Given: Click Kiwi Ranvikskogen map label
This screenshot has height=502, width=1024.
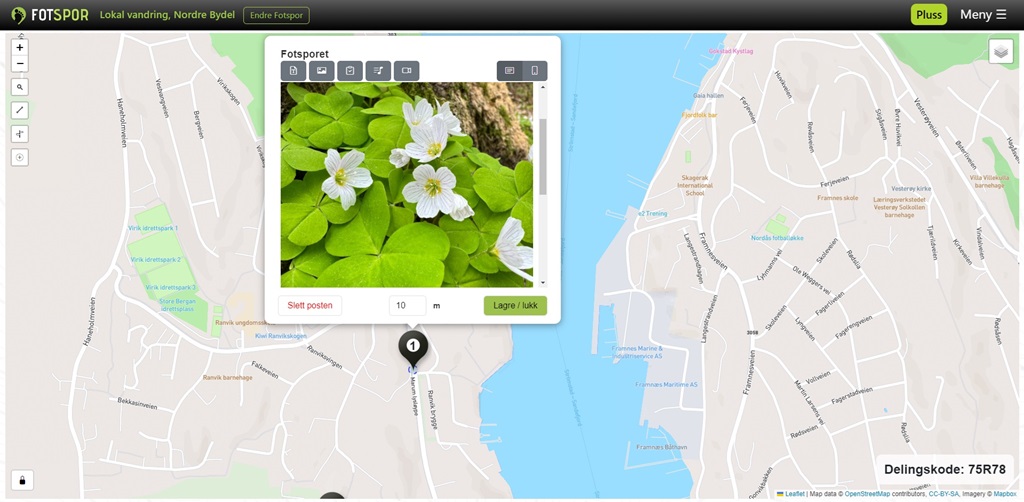Looking at the screenshot, I should 281,336.
